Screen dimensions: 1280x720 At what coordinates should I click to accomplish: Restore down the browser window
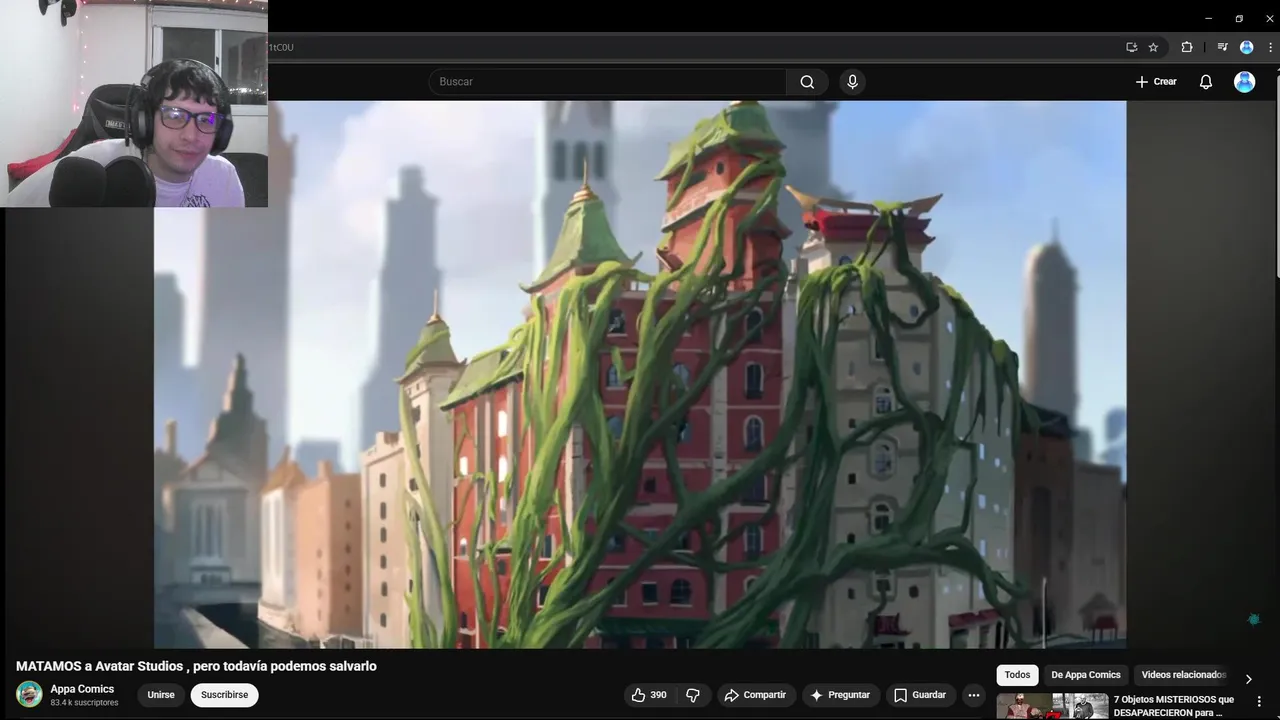(x=1239, y=18)
